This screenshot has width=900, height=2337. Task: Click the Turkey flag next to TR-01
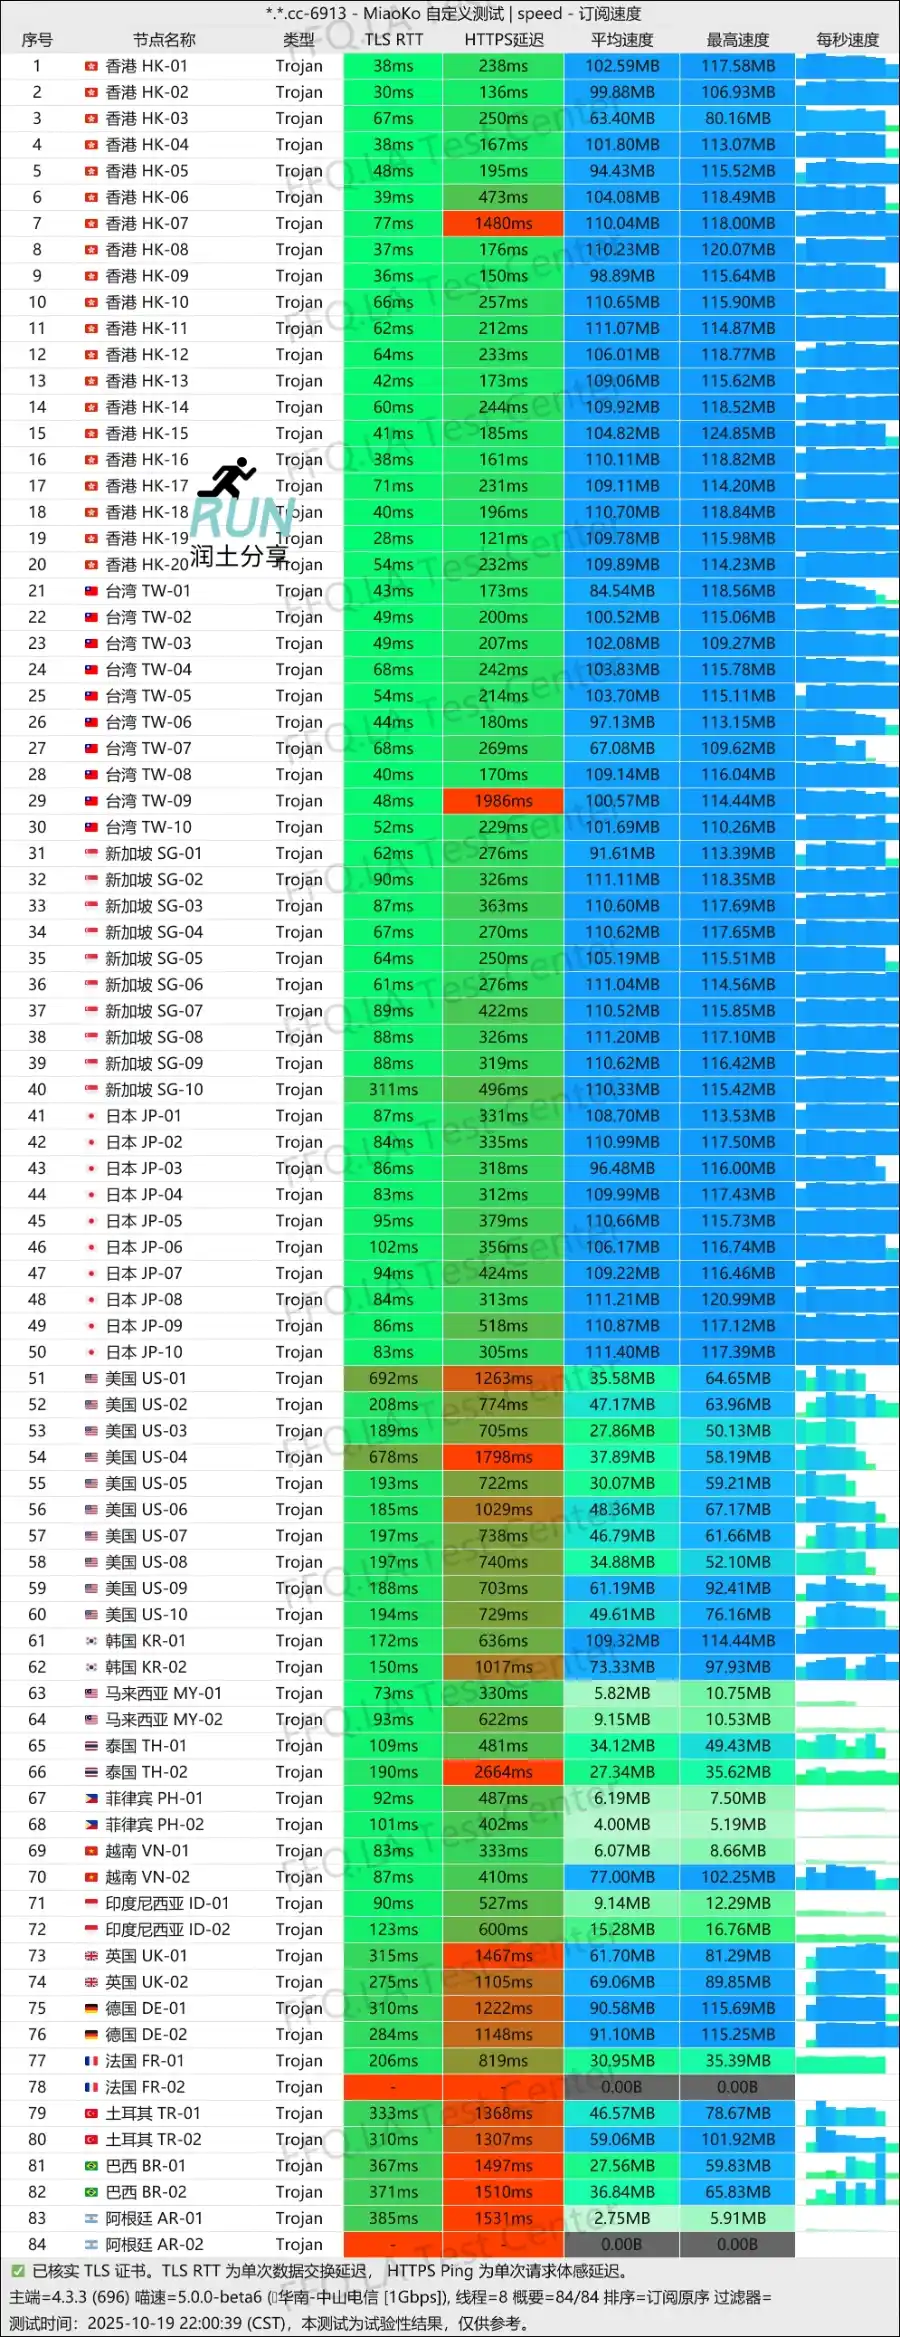click(91, 2113)
